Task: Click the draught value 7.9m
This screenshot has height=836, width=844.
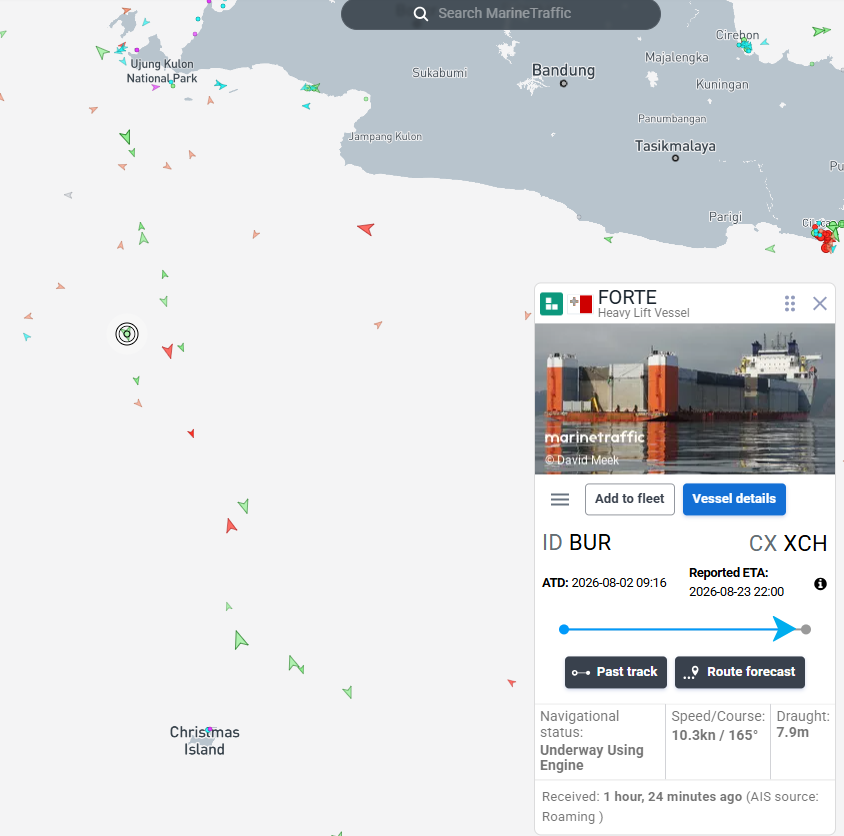Action: click(792, 733)
